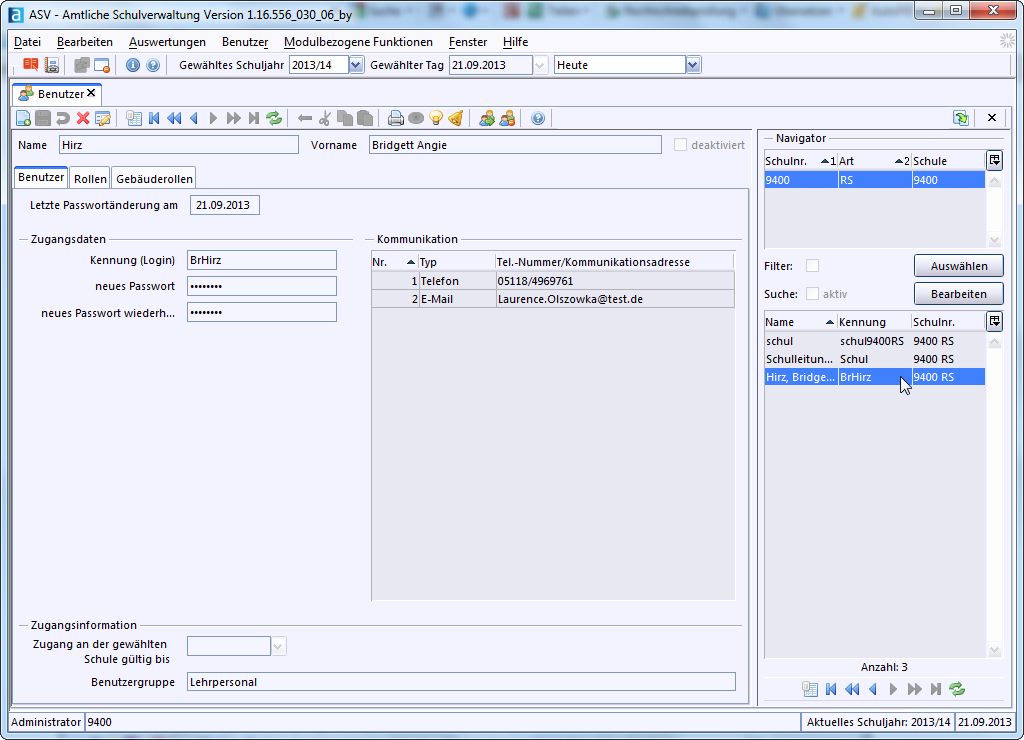Click the scissors cut icon
This screenshot has width=1024, height=740.
pos(325,118)
